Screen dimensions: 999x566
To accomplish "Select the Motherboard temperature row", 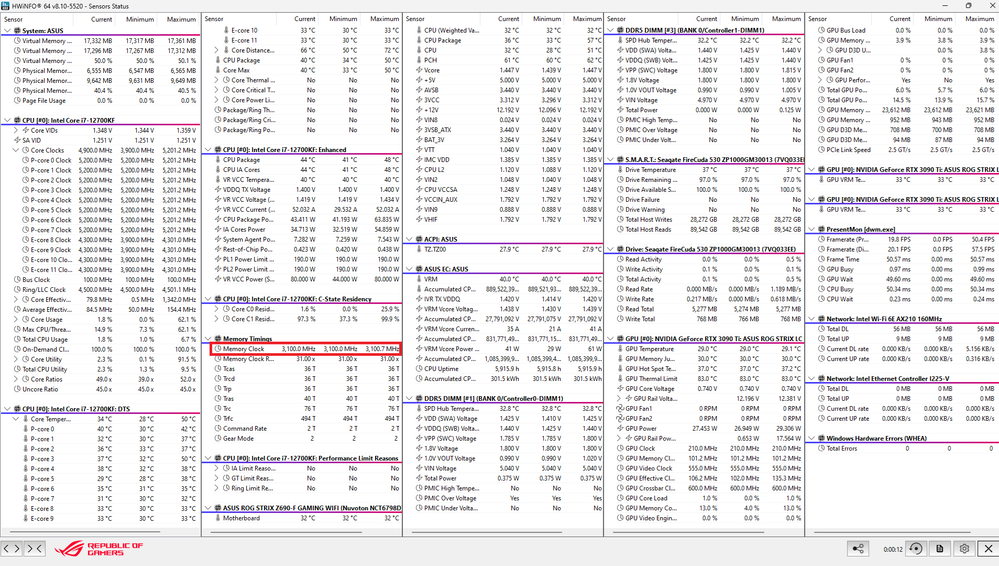I will [302, 518].
